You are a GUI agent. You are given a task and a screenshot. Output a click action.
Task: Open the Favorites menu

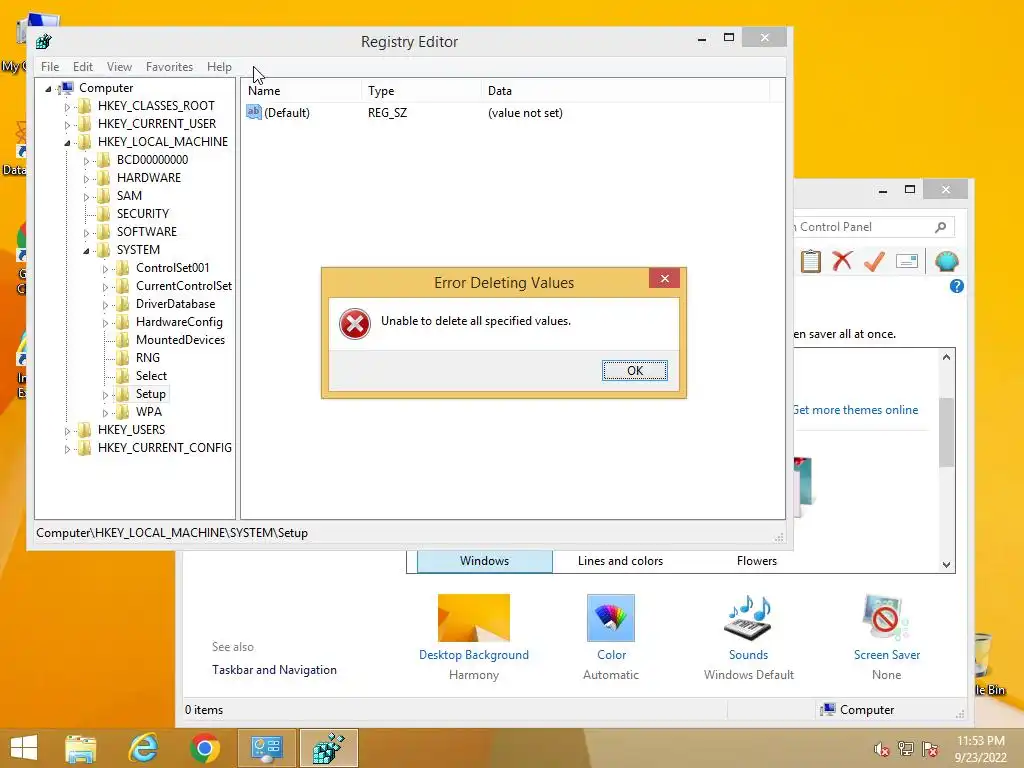[x=169, y=67]
